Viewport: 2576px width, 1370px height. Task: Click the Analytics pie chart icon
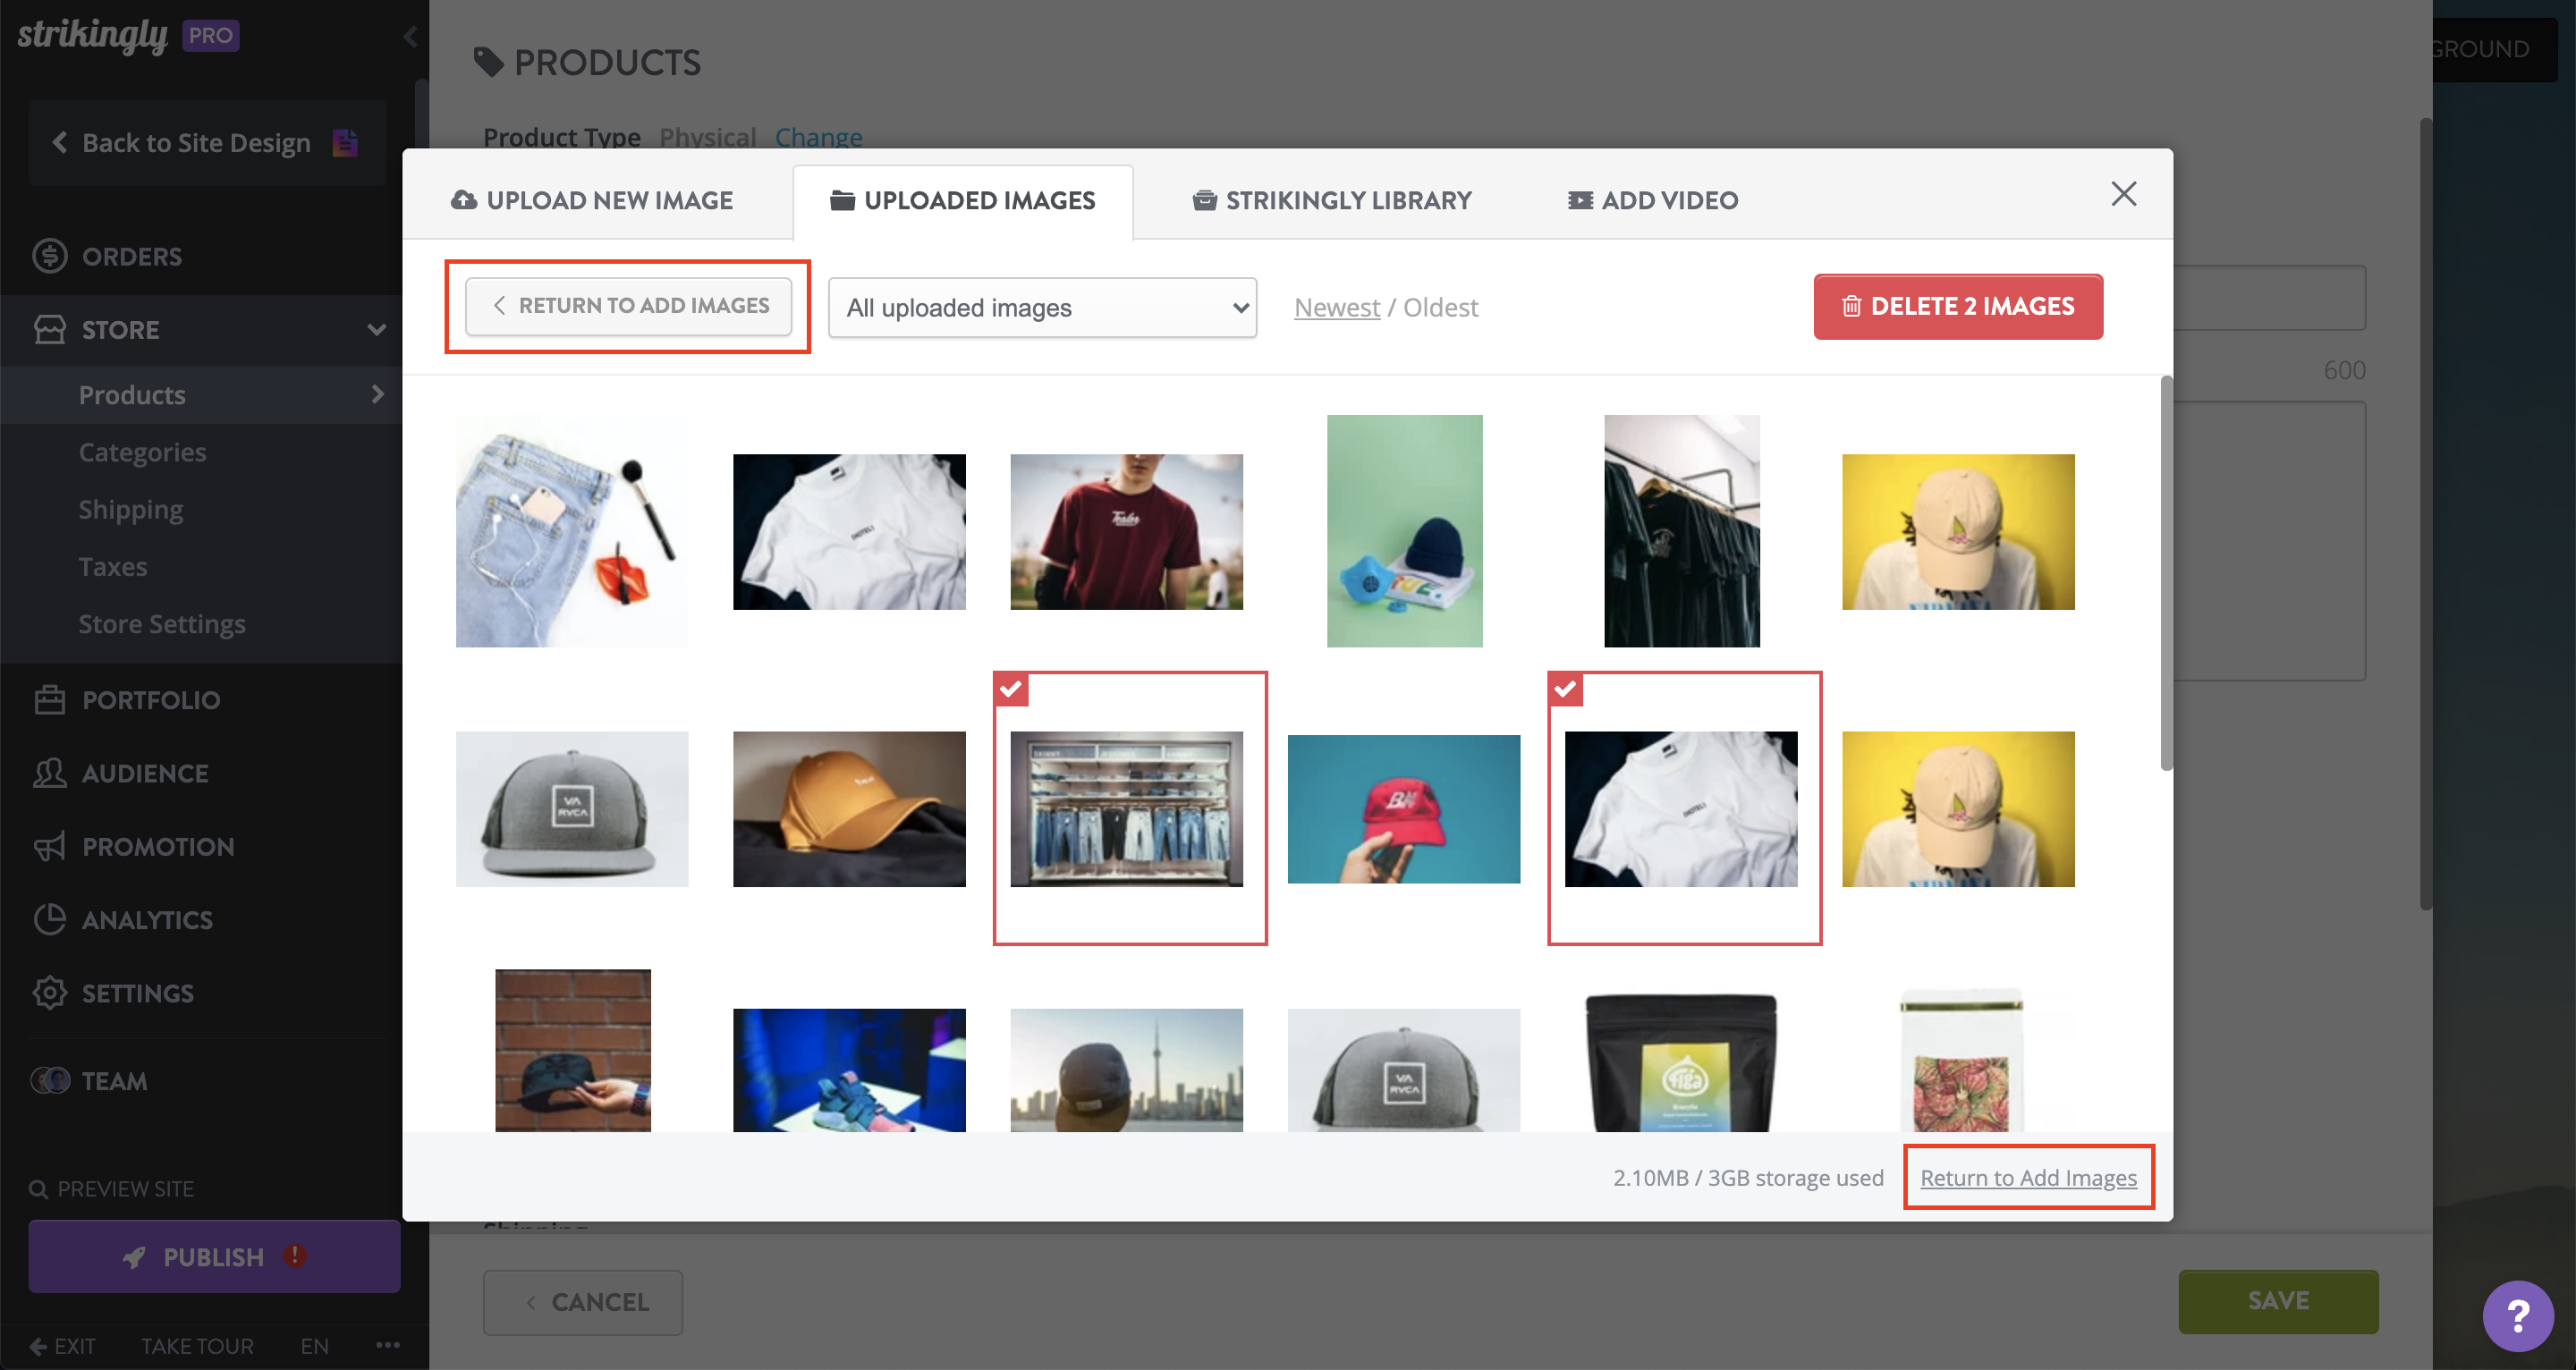(49, 919)
